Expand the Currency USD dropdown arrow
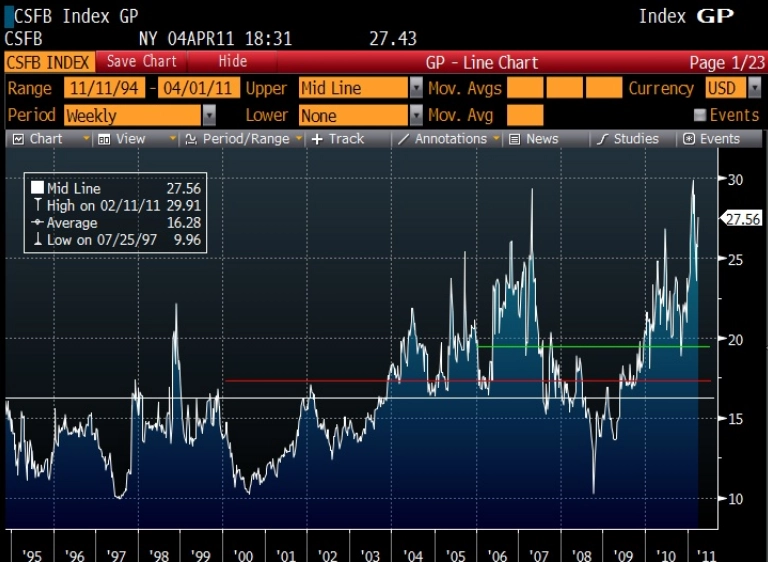This screenshot has width=768, height=562. [755, 88]
